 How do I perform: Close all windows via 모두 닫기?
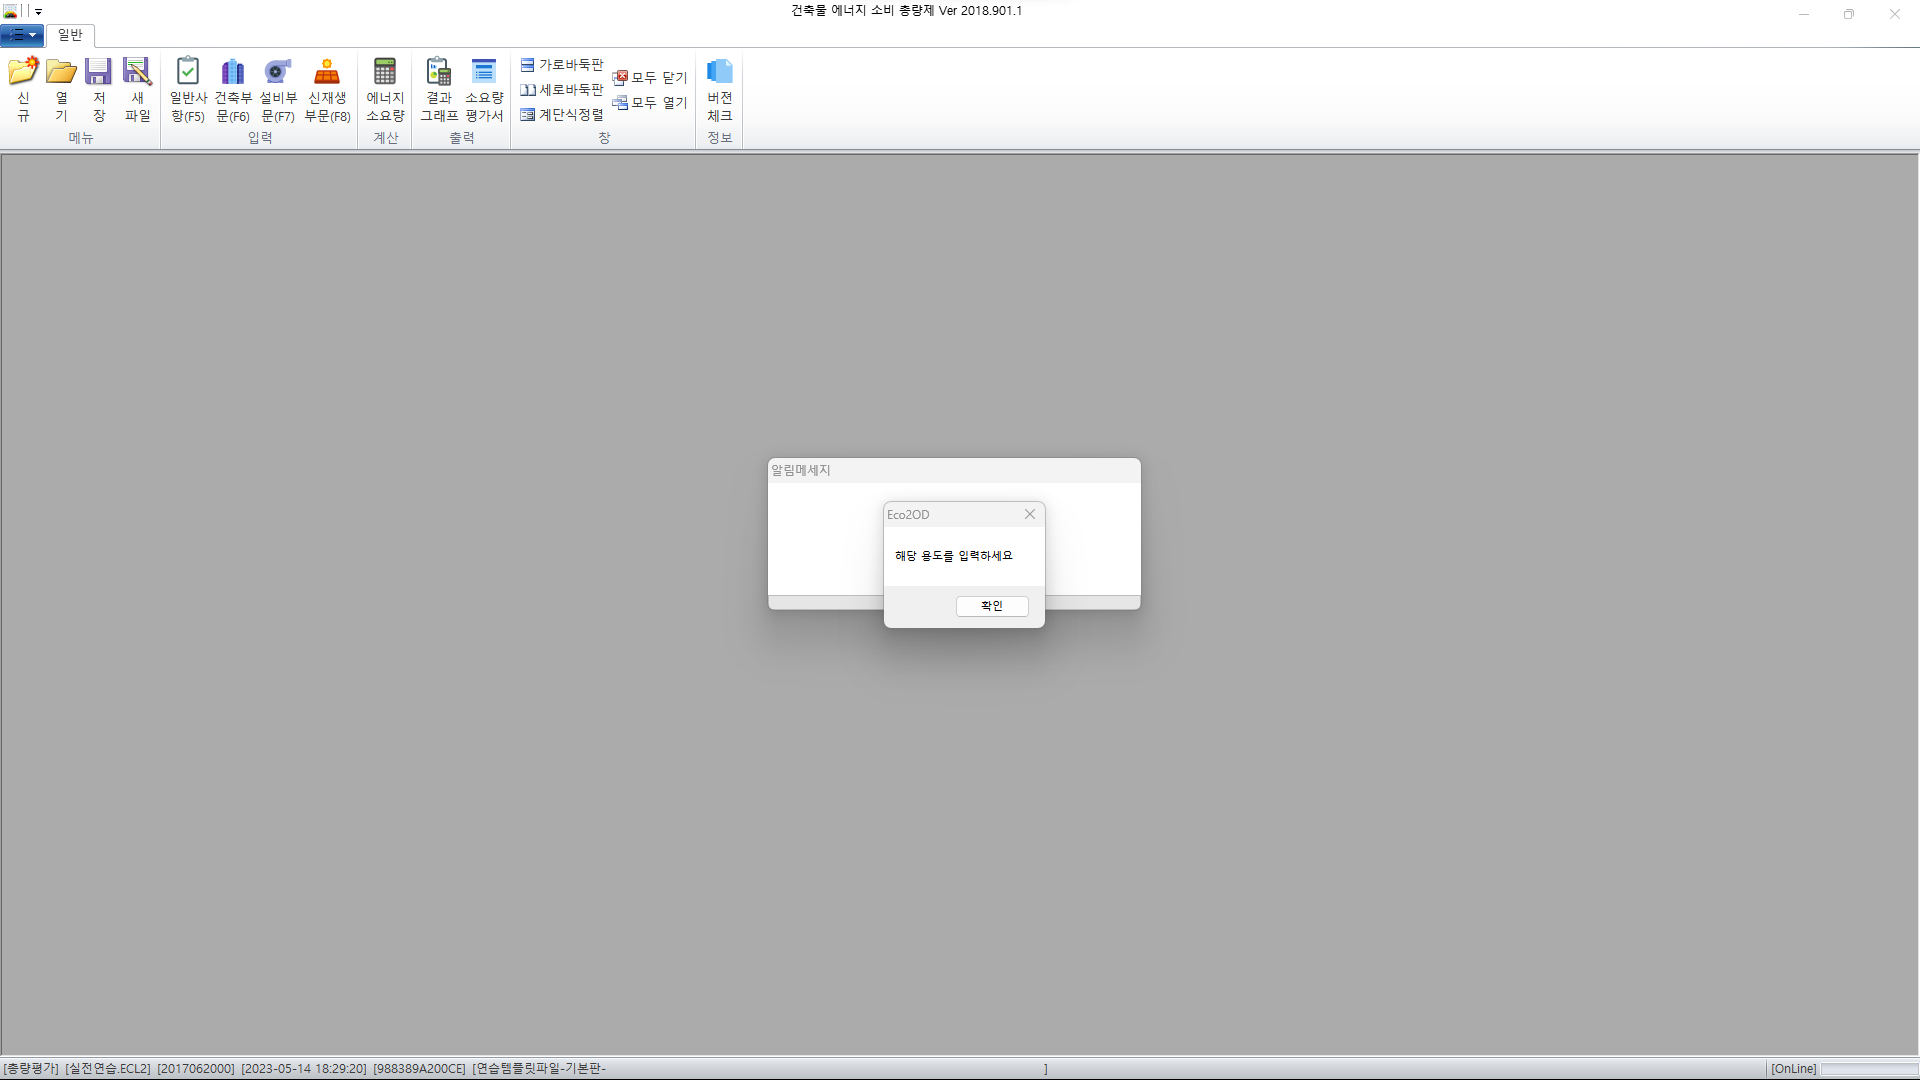650,78
